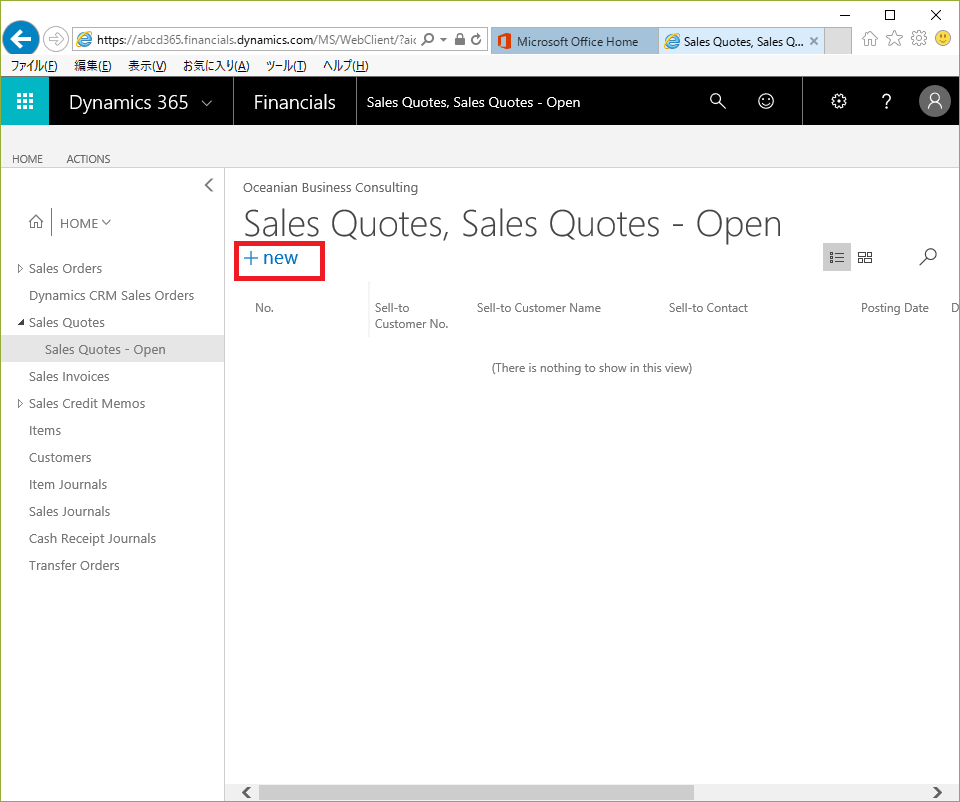
Task: Open the user profile avatar
Action: 934,100
